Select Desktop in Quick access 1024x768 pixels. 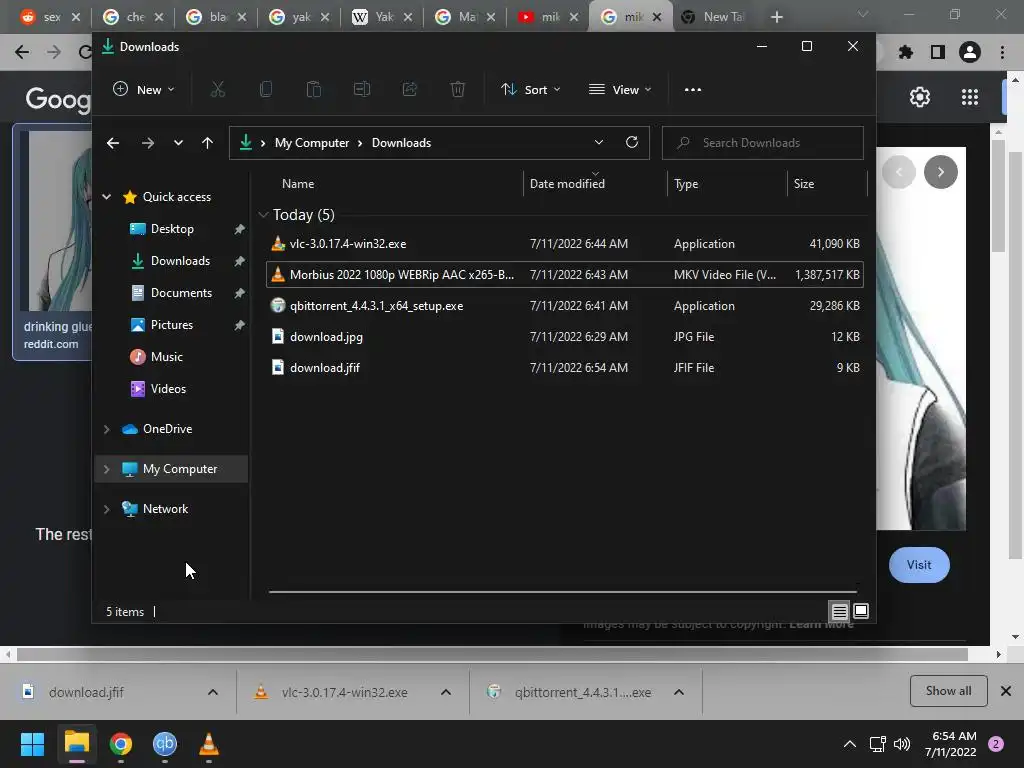(x=172, y=229)
